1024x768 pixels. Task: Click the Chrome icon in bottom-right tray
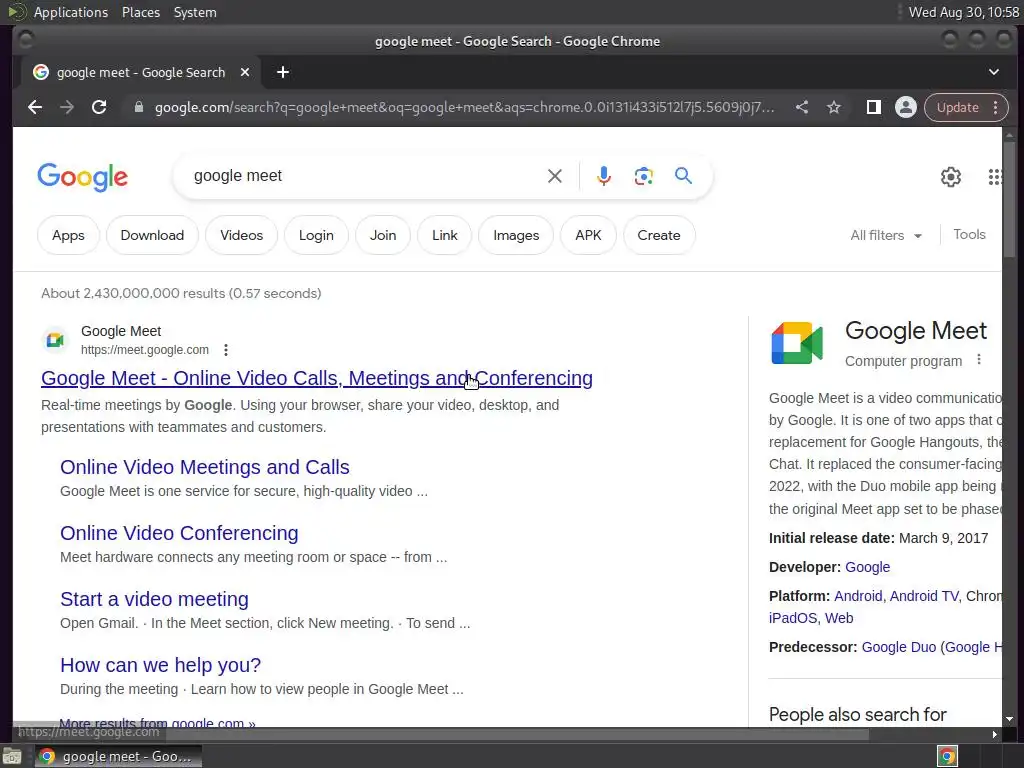947,756
